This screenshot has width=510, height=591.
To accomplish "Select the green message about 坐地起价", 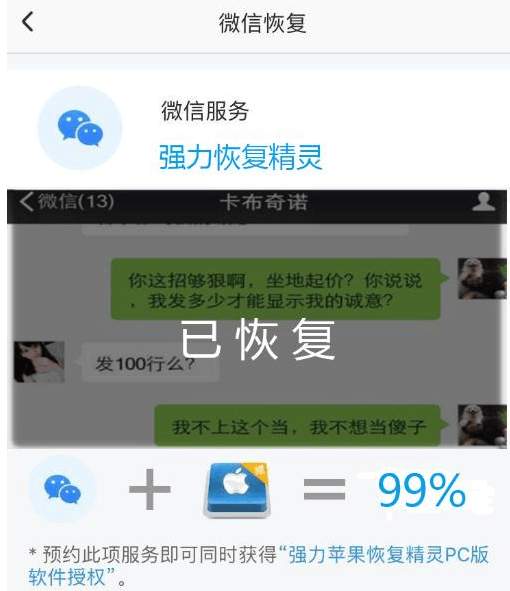I will click(276, 289).
